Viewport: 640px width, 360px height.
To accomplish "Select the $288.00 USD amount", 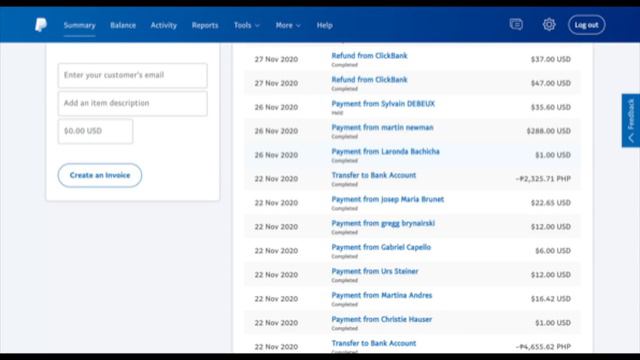I will coord(549,131).
